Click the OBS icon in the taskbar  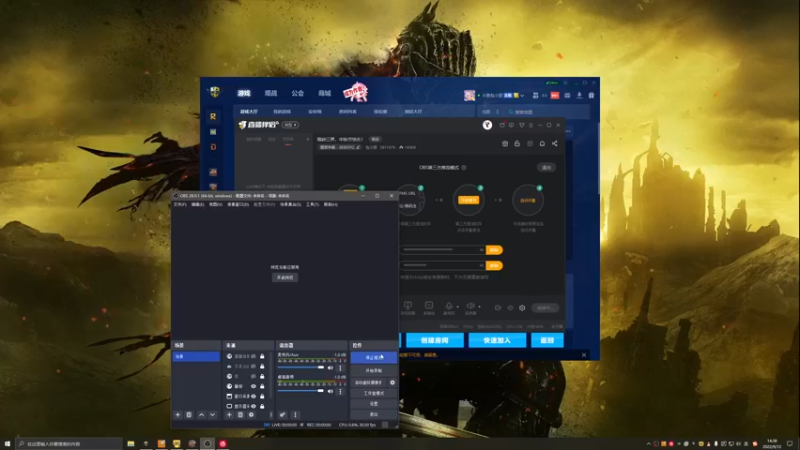click(207, 444)
